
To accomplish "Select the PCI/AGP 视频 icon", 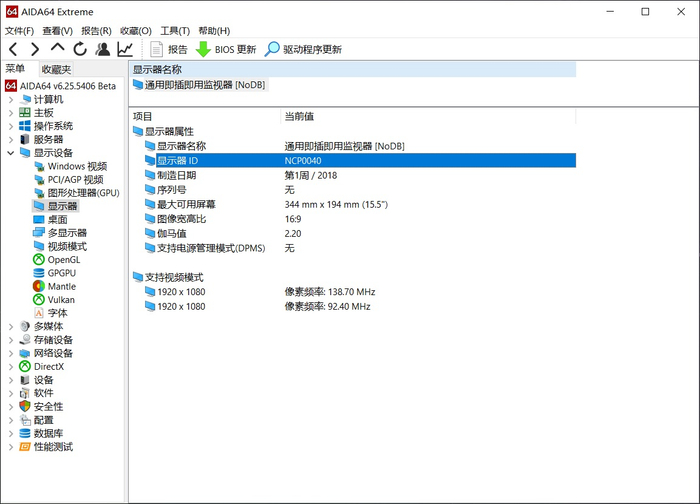I will tap(39, 180).
